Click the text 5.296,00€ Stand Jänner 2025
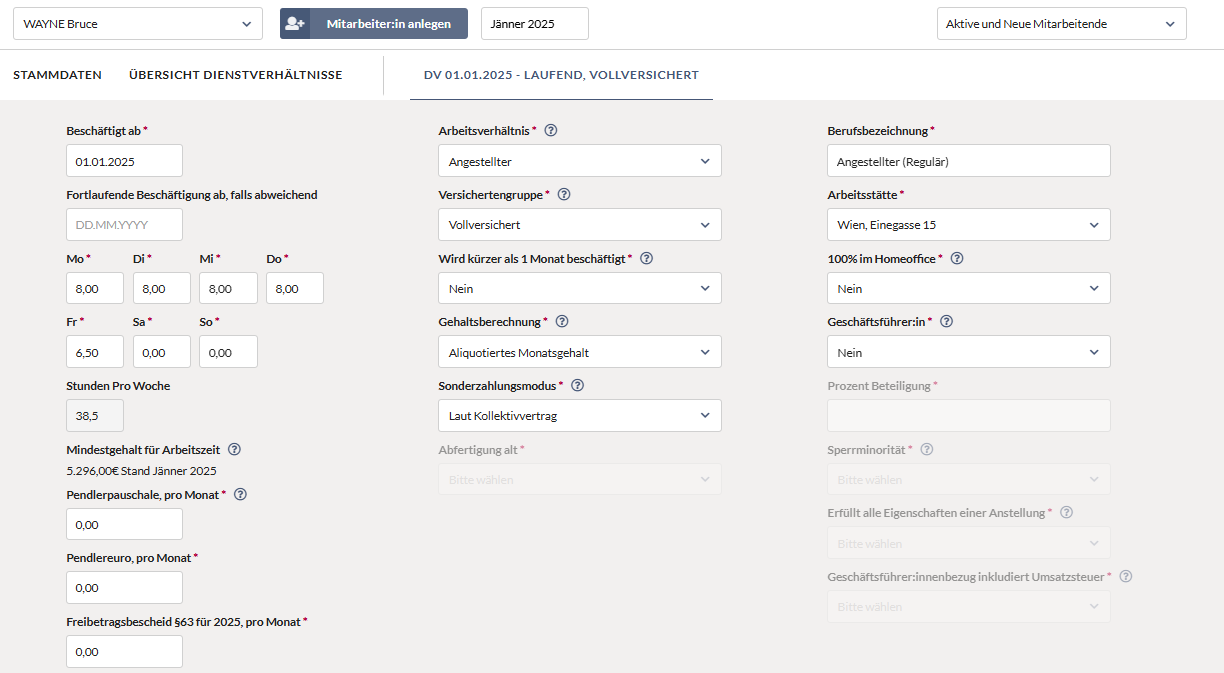 141,471
